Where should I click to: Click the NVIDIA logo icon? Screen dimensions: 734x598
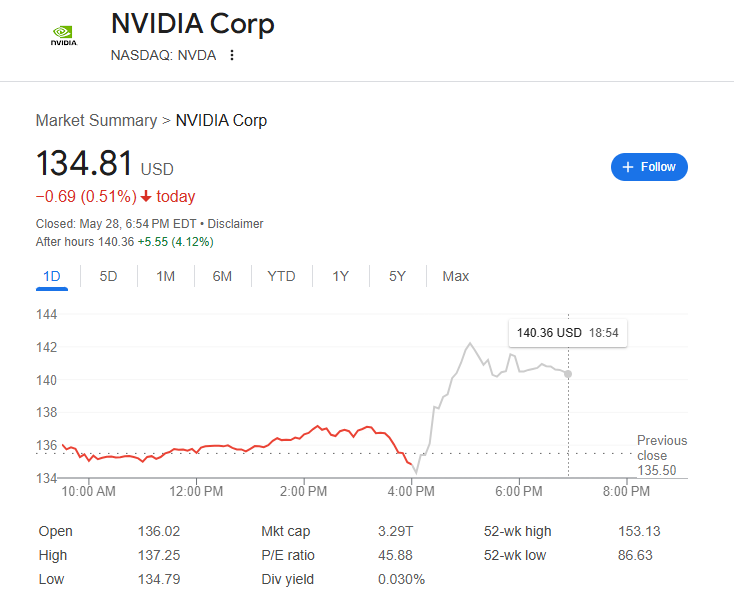(x=63, y=36)
